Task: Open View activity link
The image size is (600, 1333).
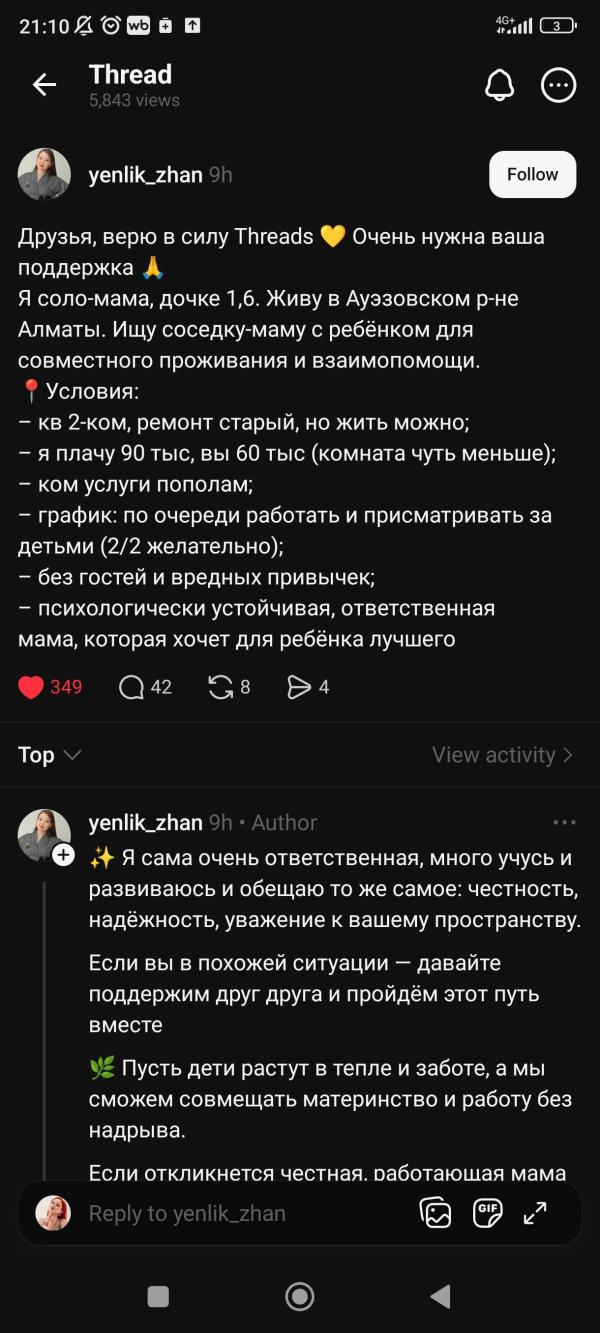Action: click(502, 755)
